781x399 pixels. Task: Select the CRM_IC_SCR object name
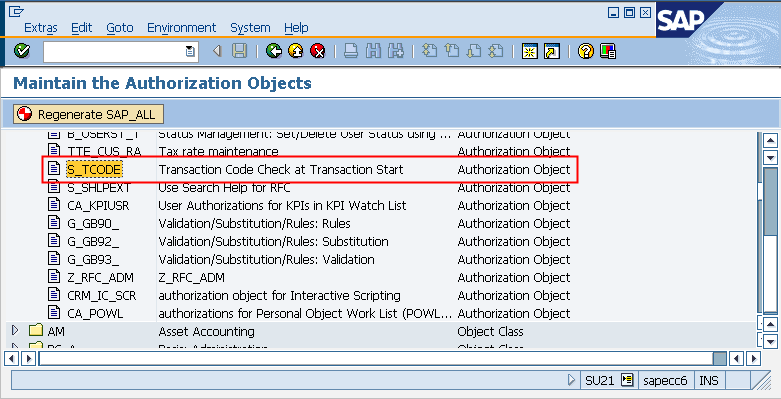point(102,295)
